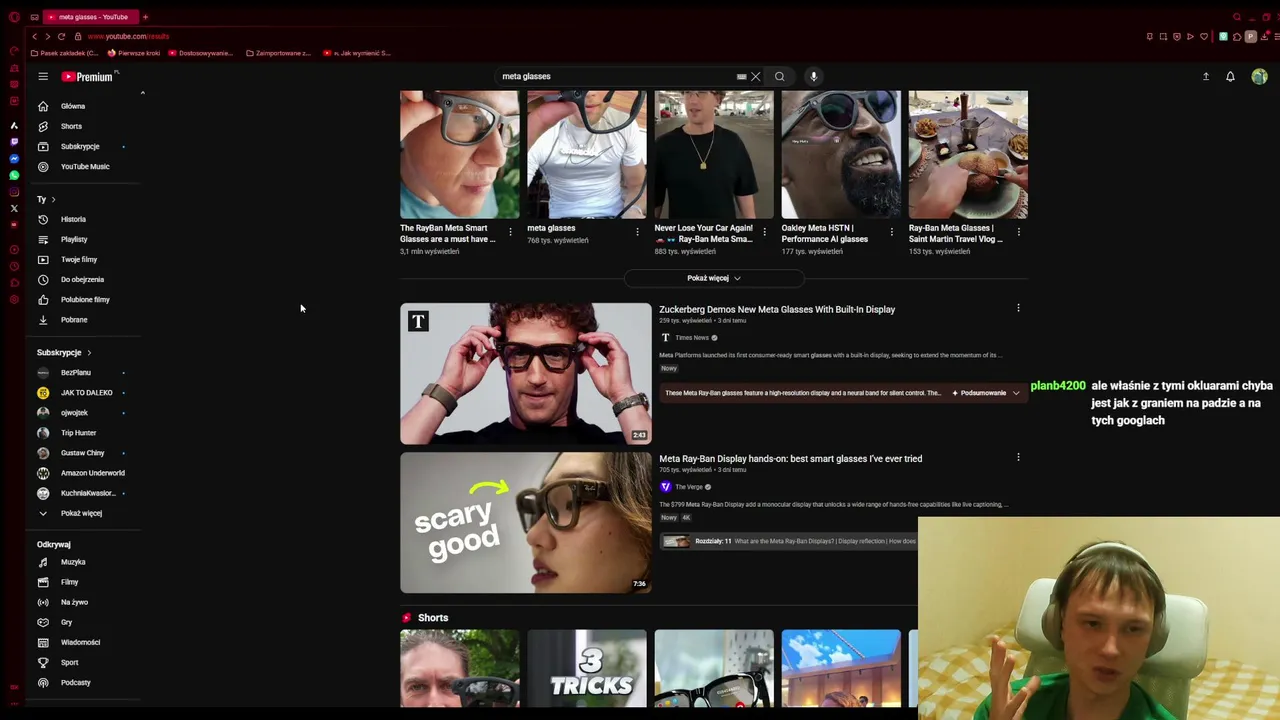
Task: Open the Times News channel link
Action: coord(692,338)
